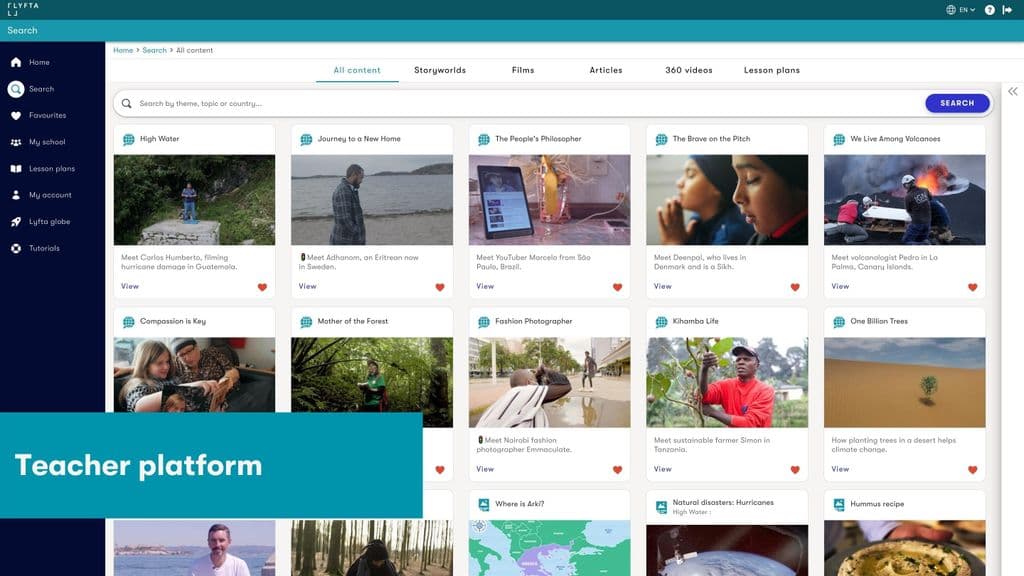Switch to the Lesson plans tab
Screen dimensions: 1024x576
pos(772,70)
